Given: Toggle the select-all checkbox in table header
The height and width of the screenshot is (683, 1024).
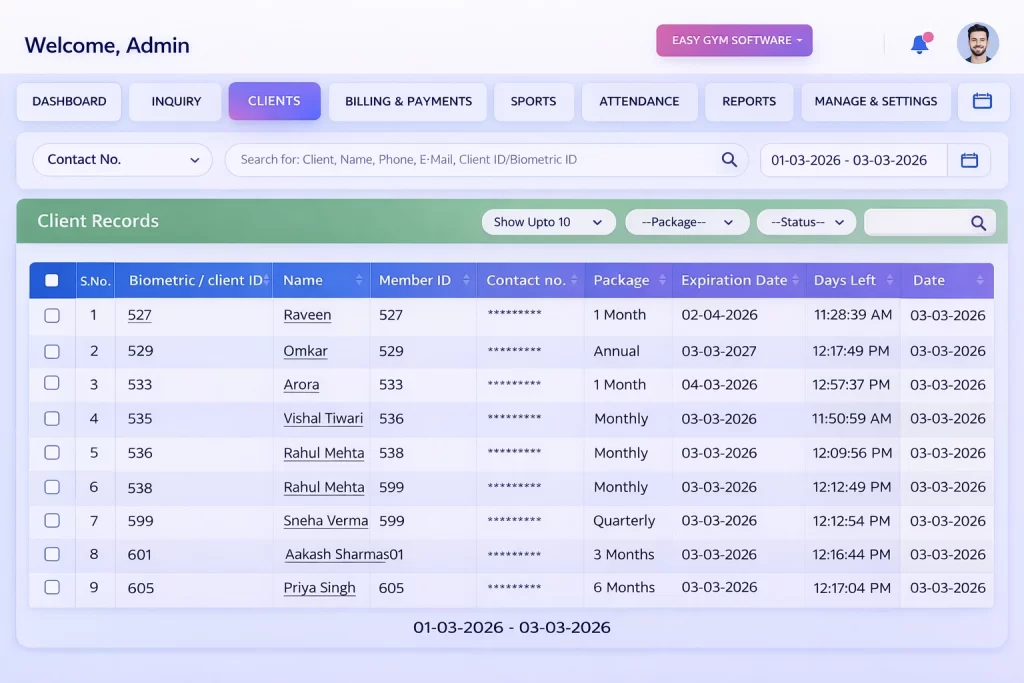Looking at the screenshot, I should [52, 281].
